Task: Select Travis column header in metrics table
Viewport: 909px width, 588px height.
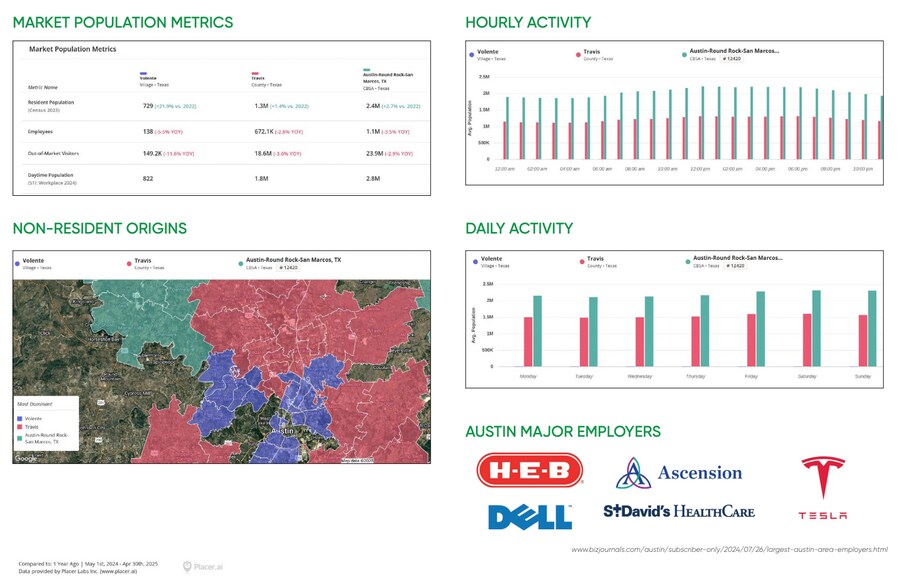Action: click(263, 76)
